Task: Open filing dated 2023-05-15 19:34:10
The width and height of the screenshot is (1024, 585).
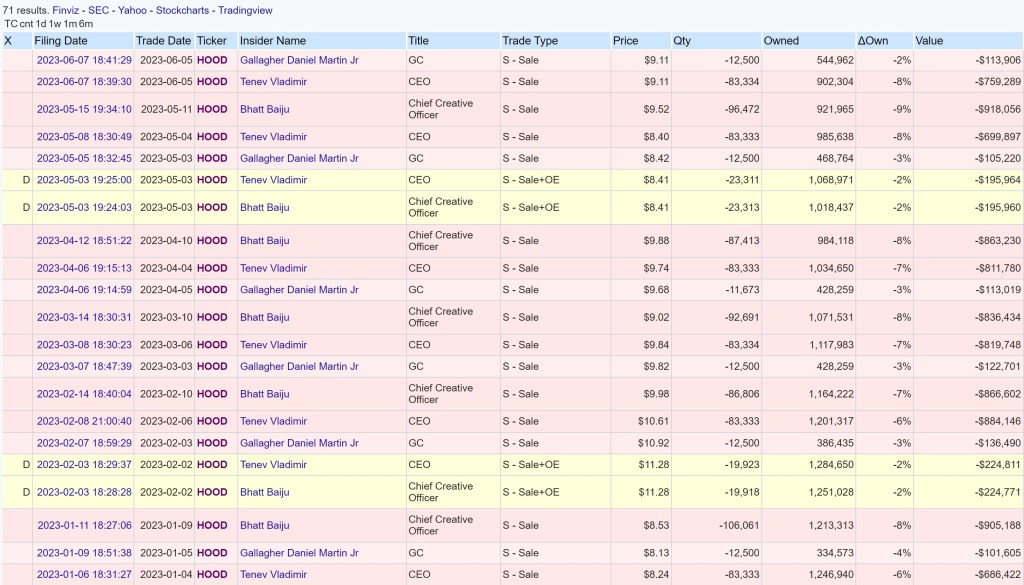Action: click(84, 109)
